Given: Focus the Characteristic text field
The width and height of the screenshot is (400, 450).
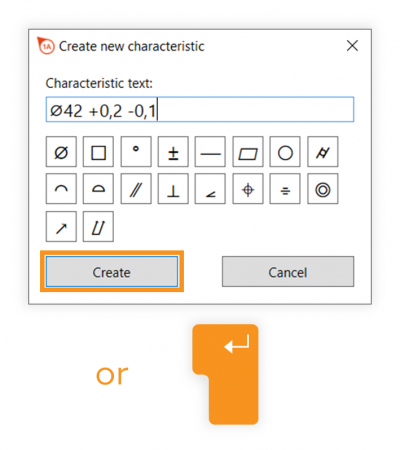Looking at the screenshot, I should pos(200,110).
